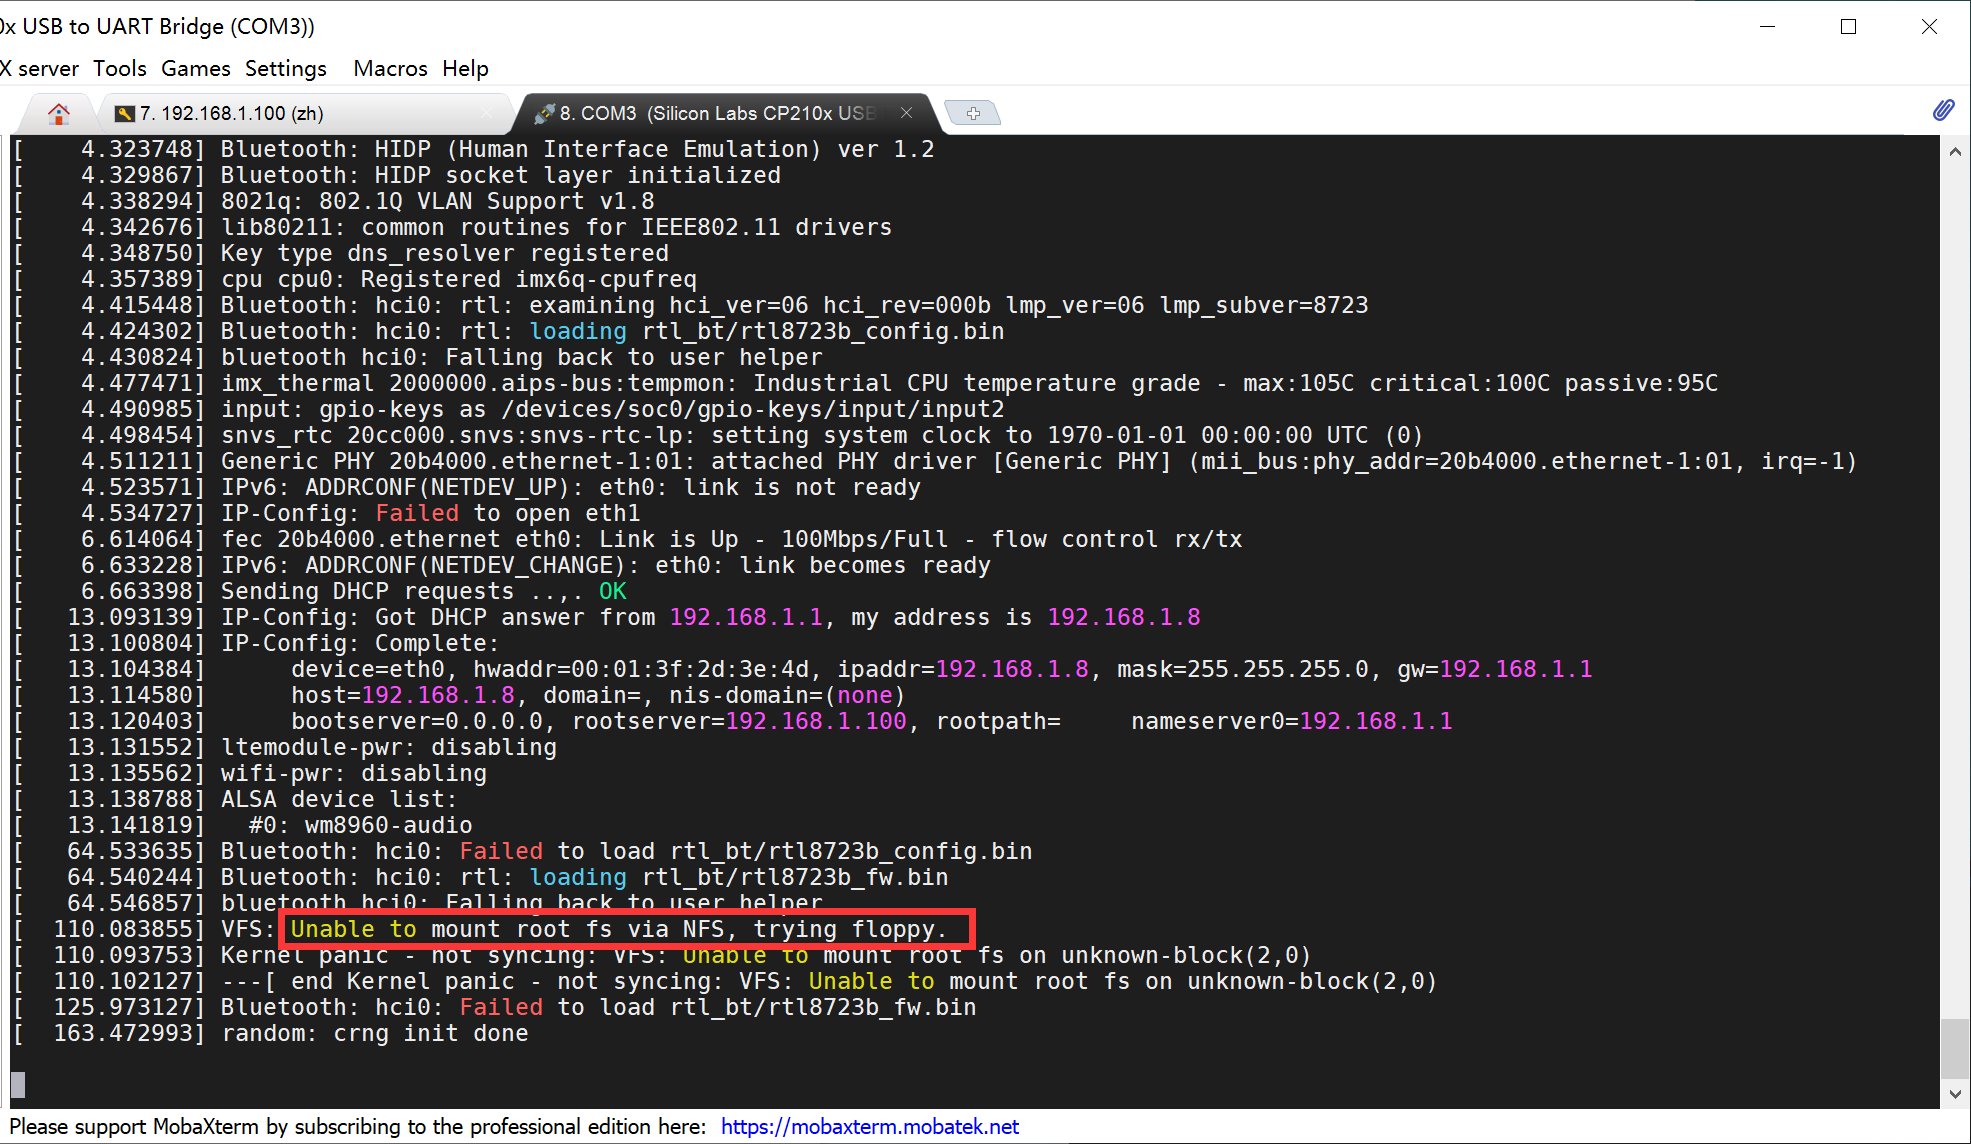Open the Help menu

(x=465, y=68)
